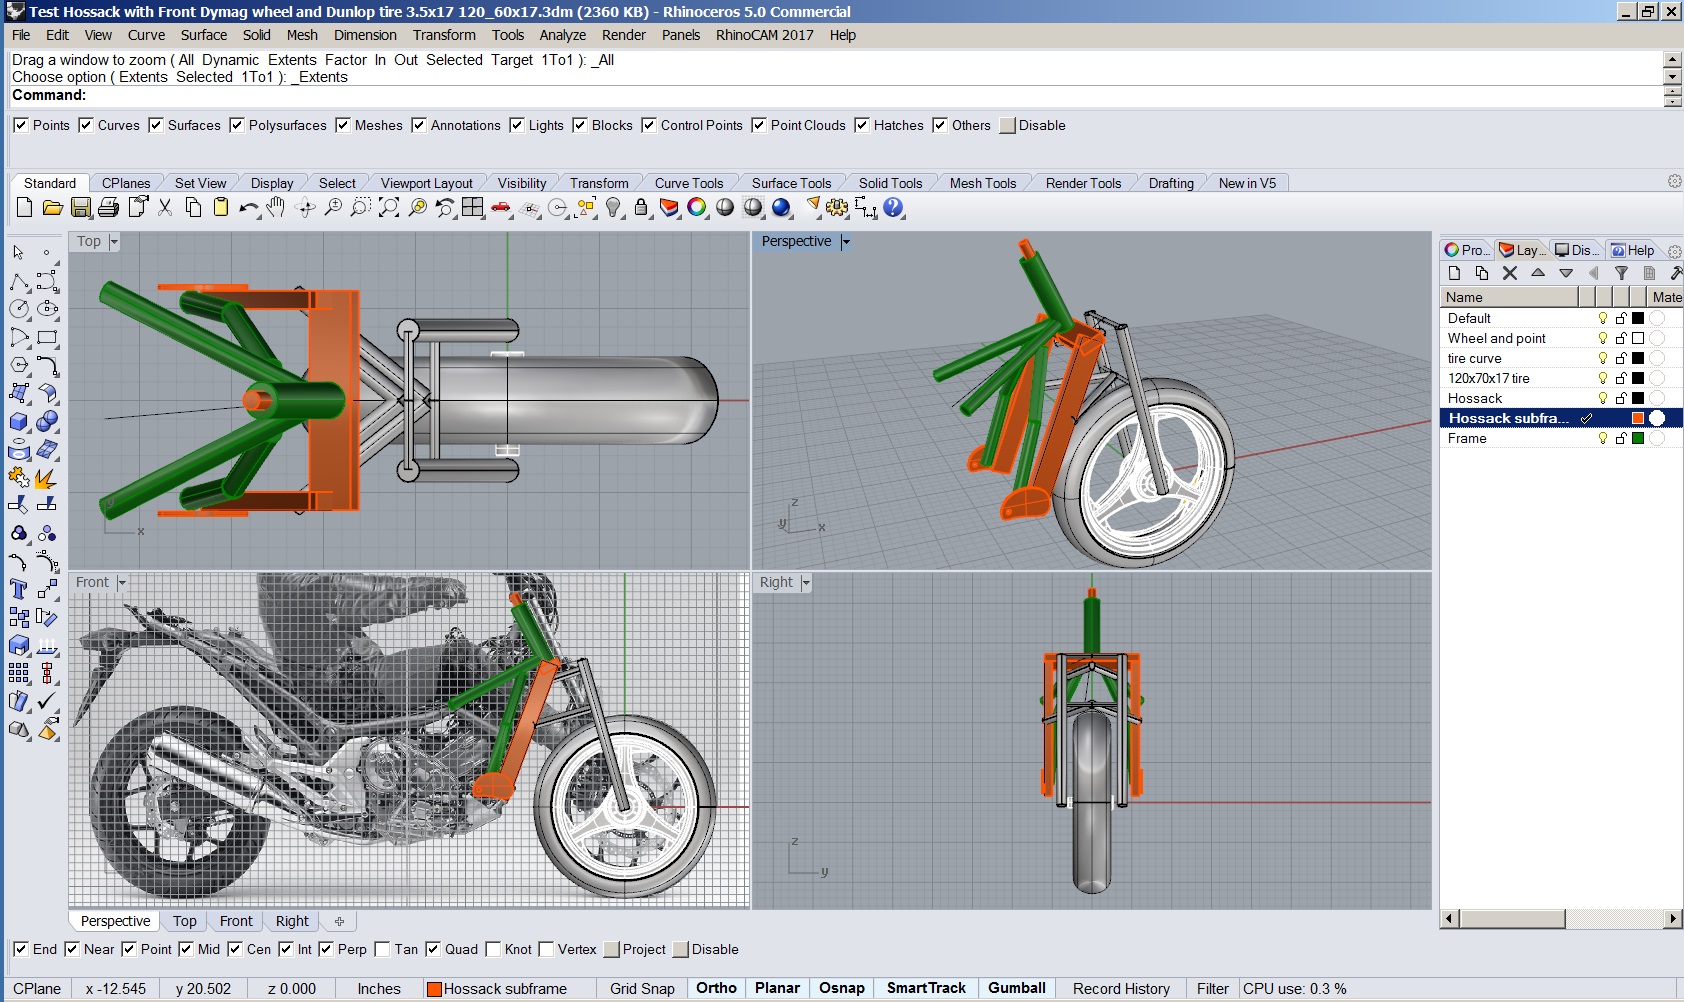Select the Polyline tool in left sidebar
This screenshot has width=1684, height=1002.
(x=19, y=281)
